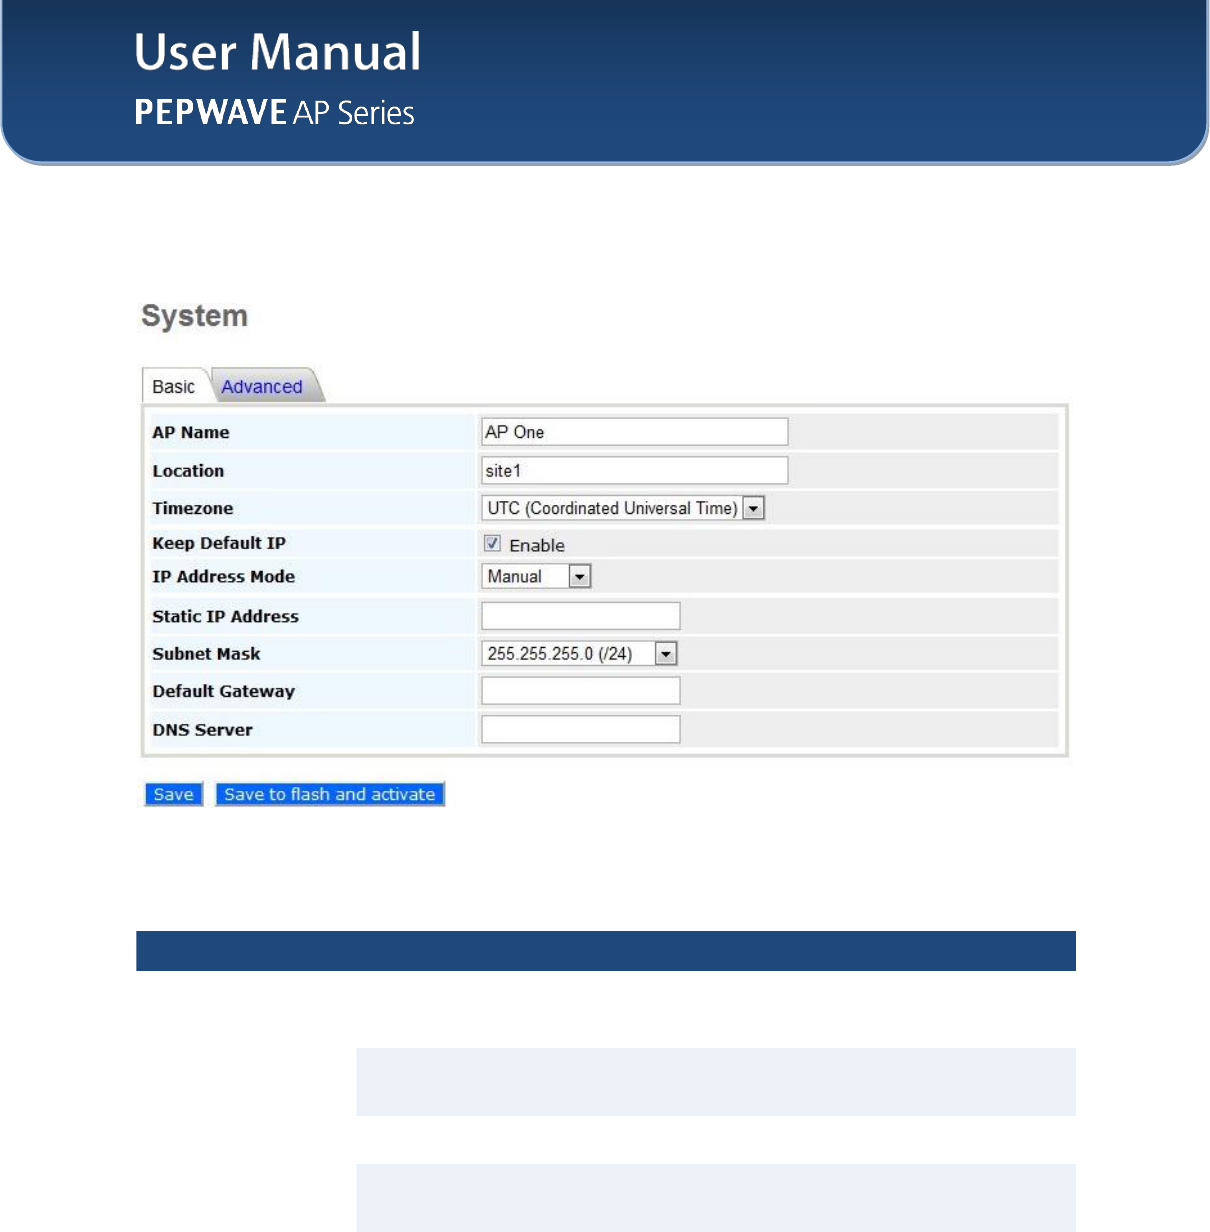This screenshot has height=1232, width=1210.
Task: Open the IP Address Mode dropdown
Action: (x=536, y=576)
